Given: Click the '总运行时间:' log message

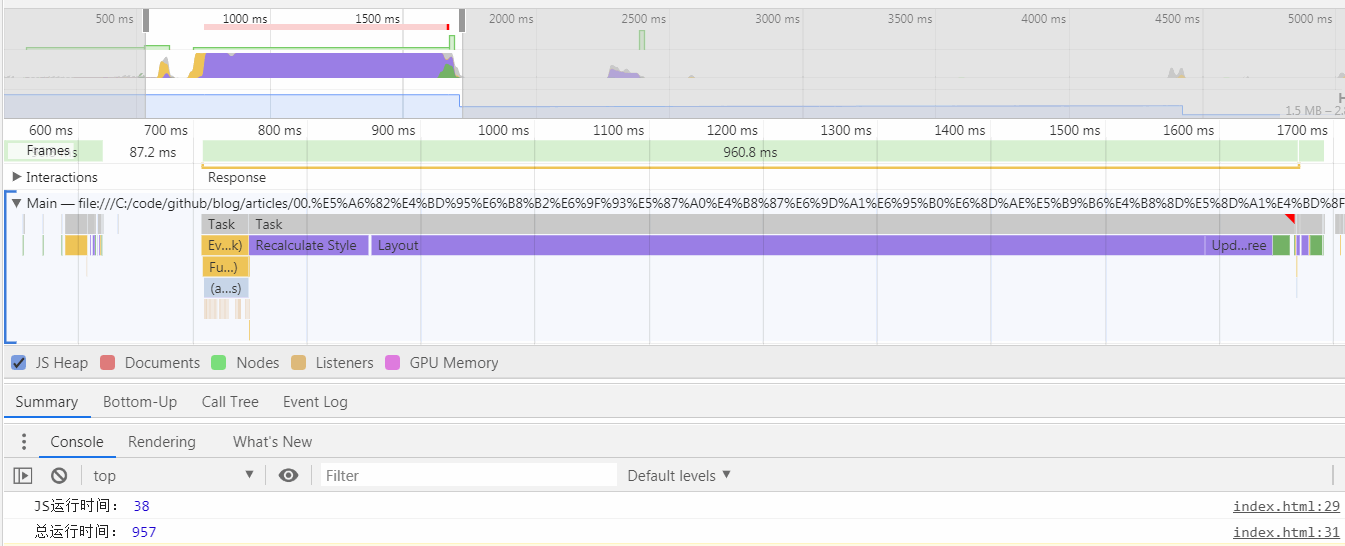Looking at the screenshot, I should [76, 532].
